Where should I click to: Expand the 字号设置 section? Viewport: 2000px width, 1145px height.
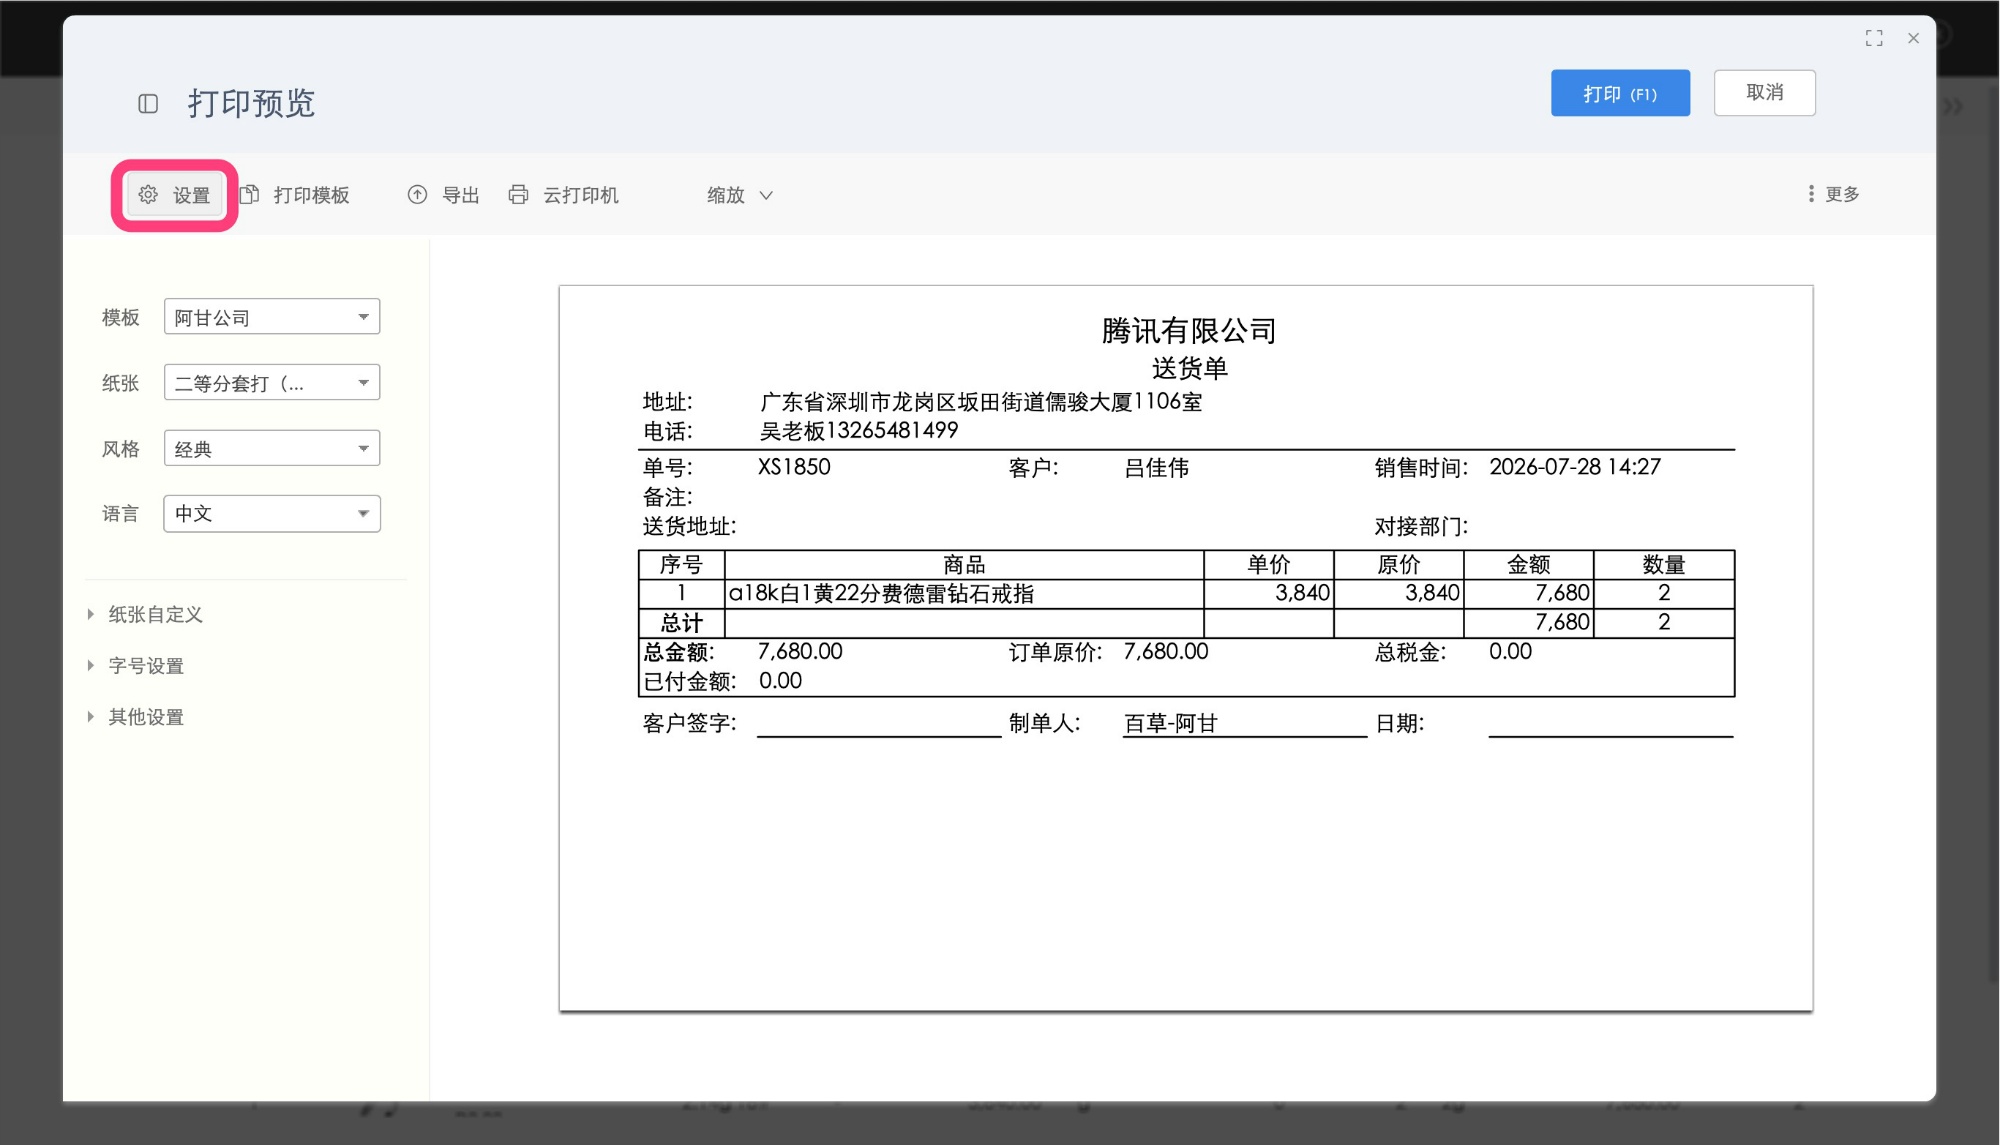pyautogui.click(x=136, y=666)
